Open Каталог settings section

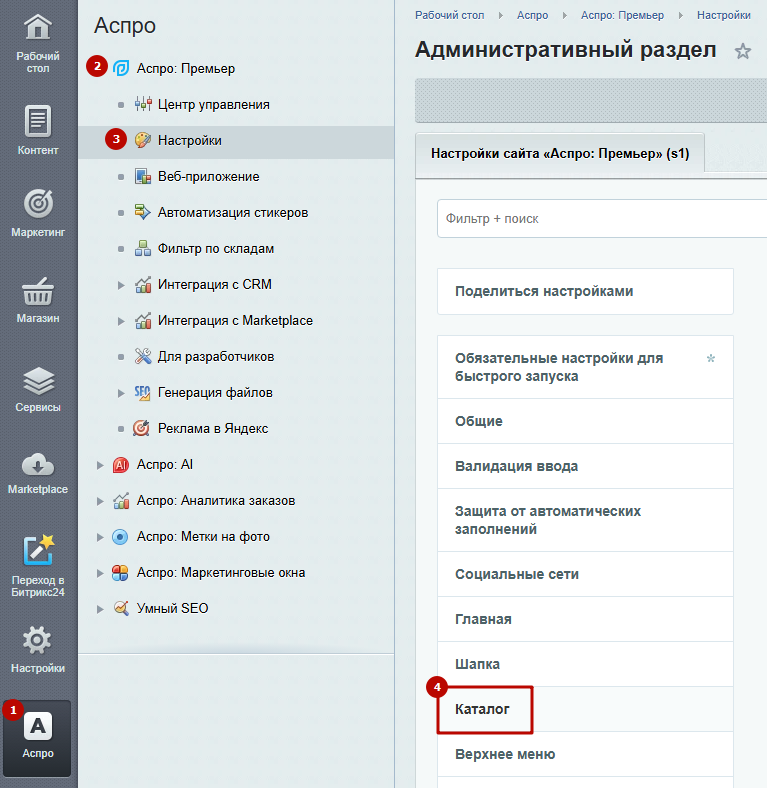point(585,709)
